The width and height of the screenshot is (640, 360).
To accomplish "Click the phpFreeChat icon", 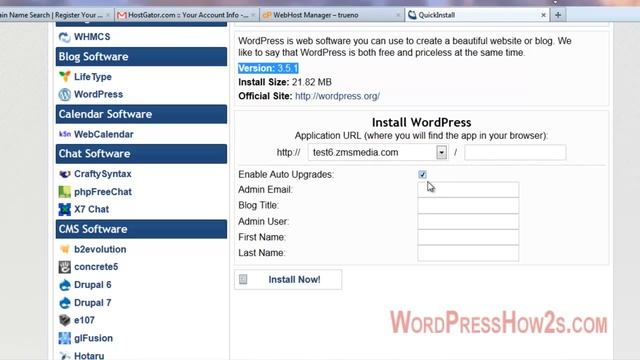I will (64, 191).
